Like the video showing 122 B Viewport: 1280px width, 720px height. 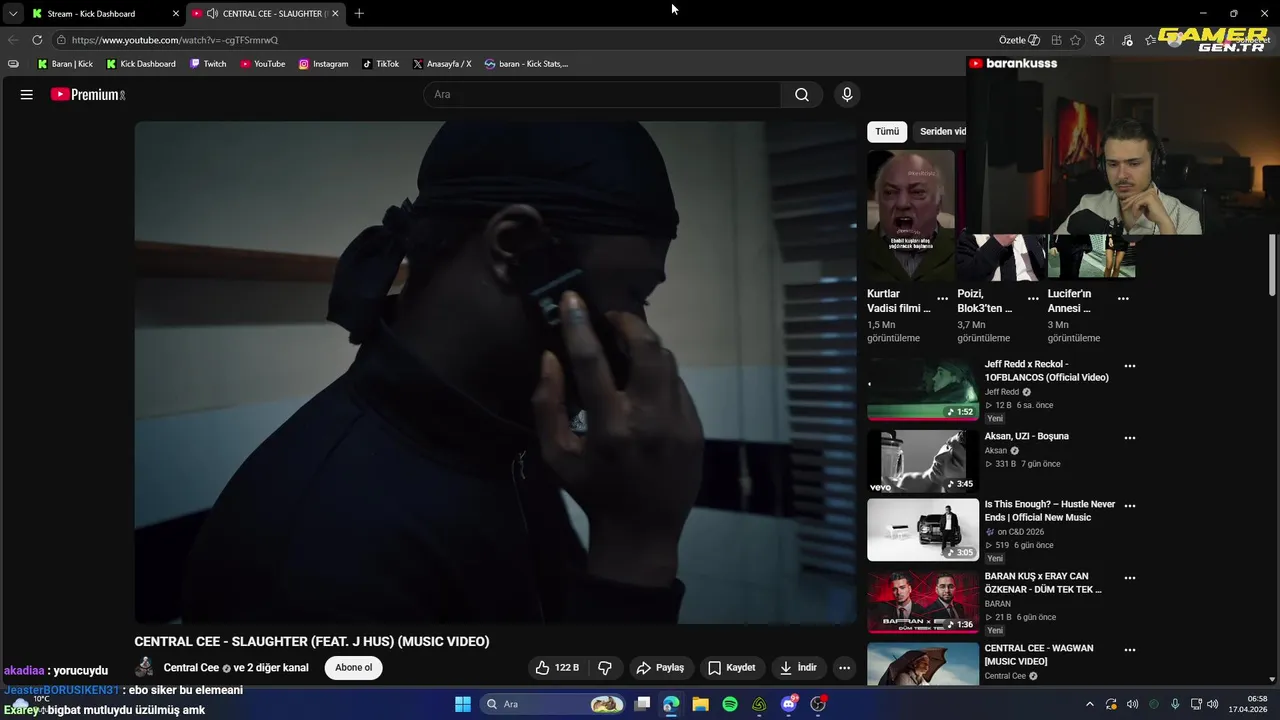point(557,668)
